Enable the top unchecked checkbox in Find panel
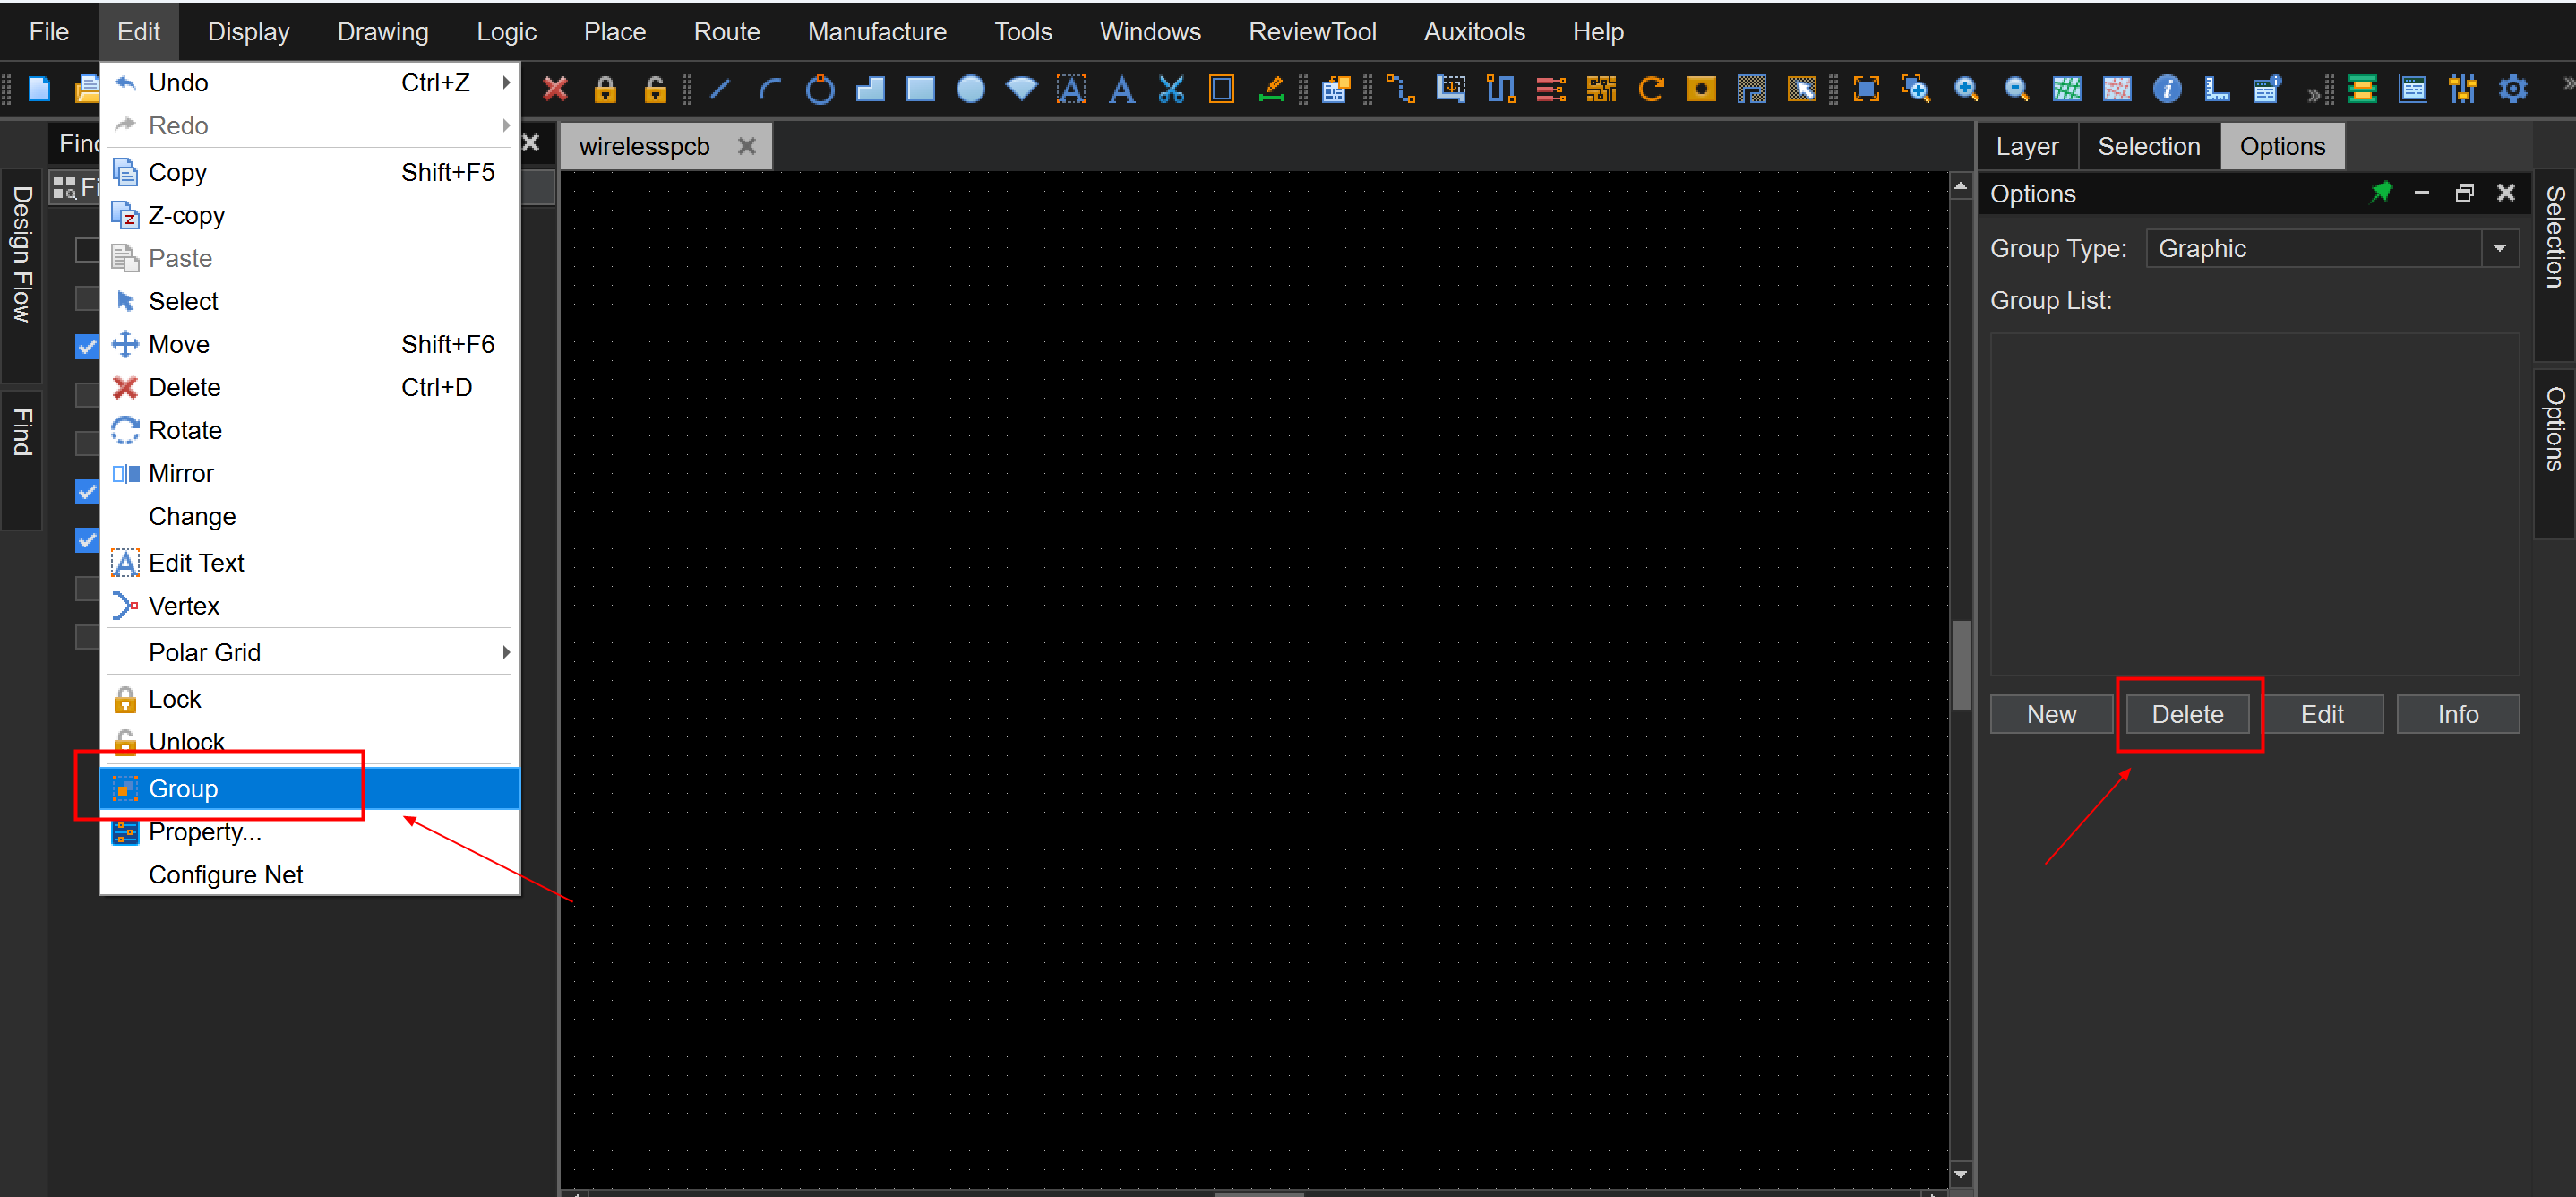This screenshot has height=1197, width=2576. (87, 250)
